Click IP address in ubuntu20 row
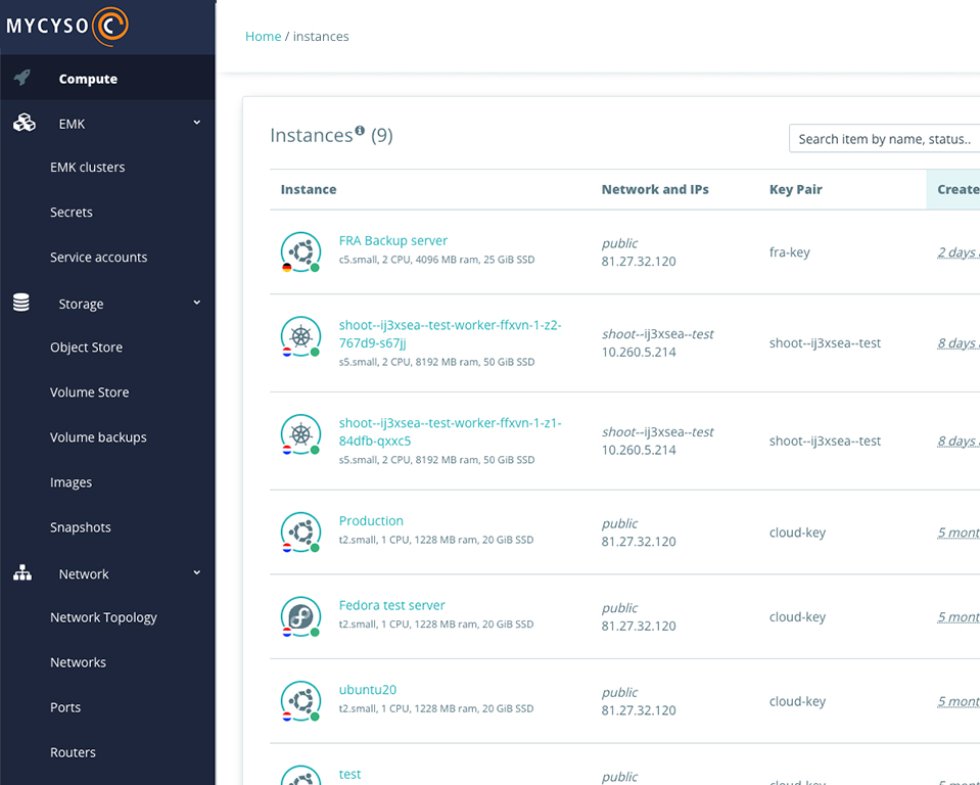980x785 pixels. pyautogui.click(x=638, y=711)
